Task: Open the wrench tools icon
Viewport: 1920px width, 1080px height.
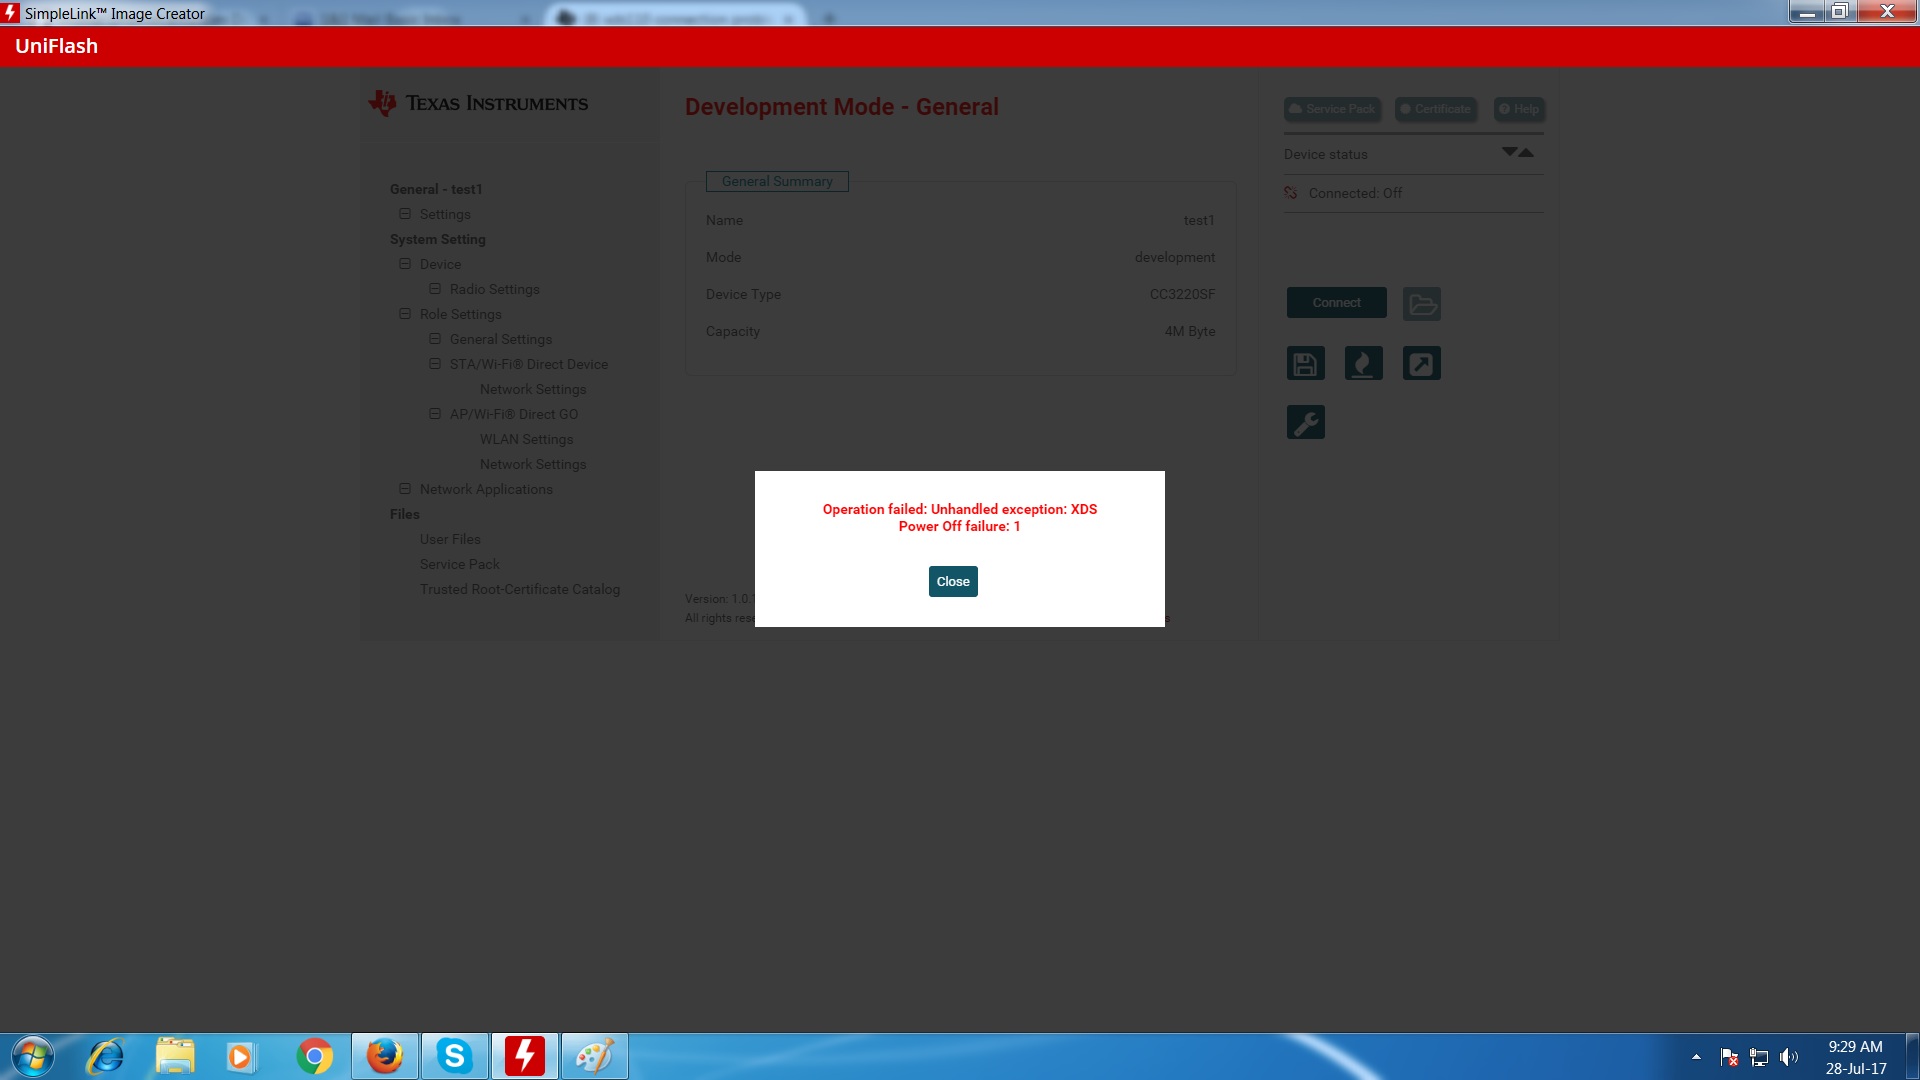Action: click(x=1305, y=423)
